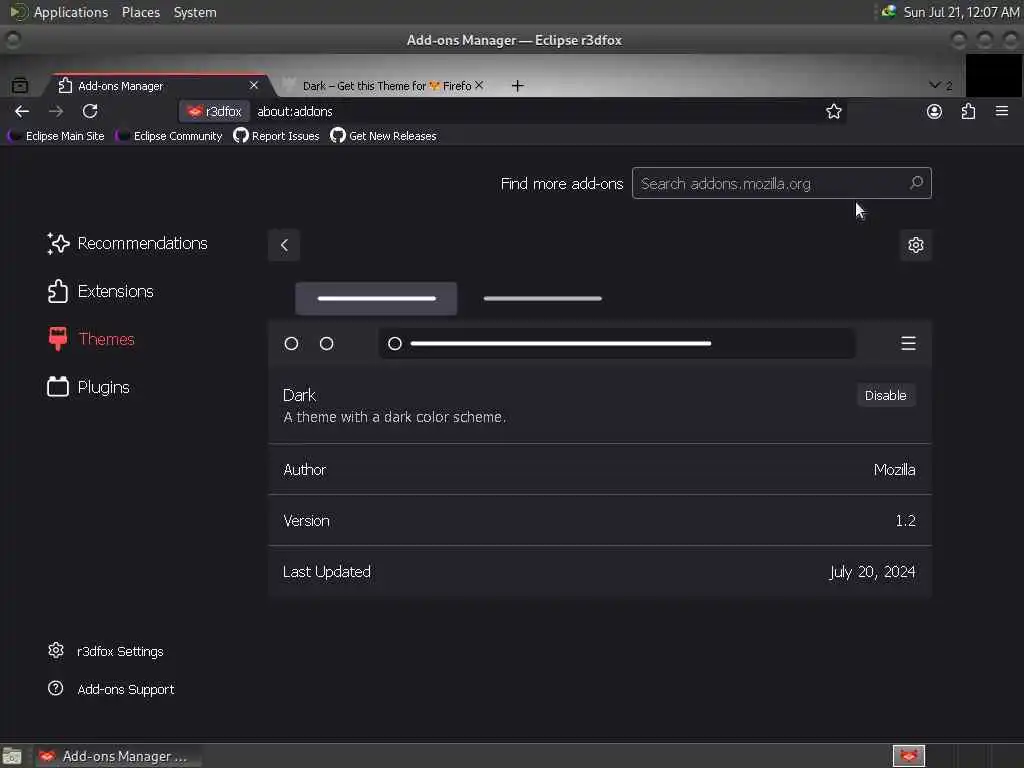
Task: Click the forward navigation arrow
Action: point(56,112)
